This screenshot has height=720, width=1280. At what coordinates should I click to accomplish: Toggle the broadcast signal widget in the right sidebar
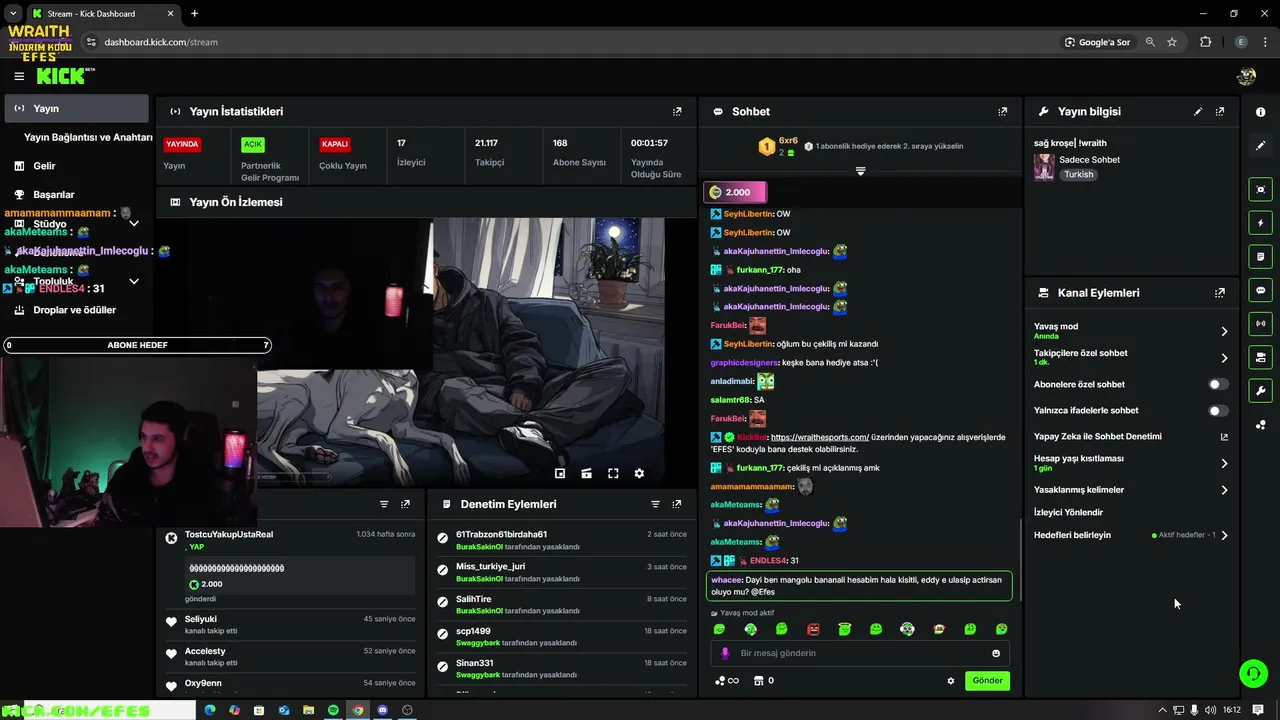(1260, 324)
